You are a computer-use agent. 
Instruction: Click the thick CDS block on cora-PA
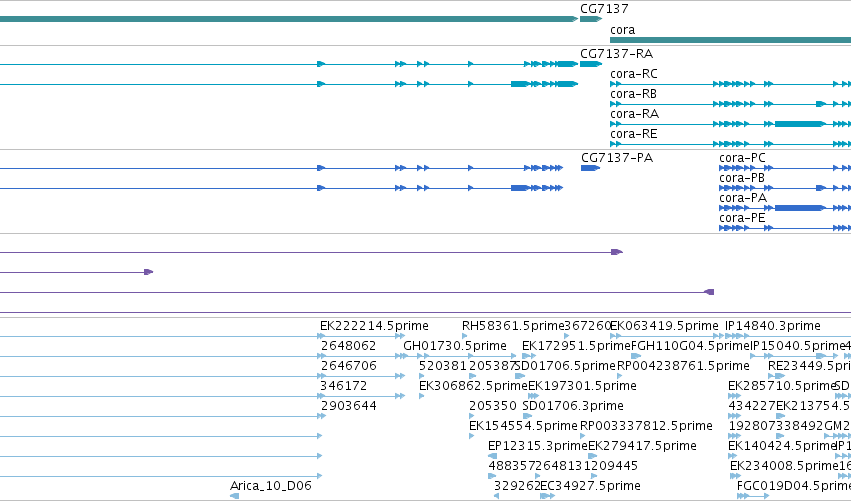click(x=799, y=208)
